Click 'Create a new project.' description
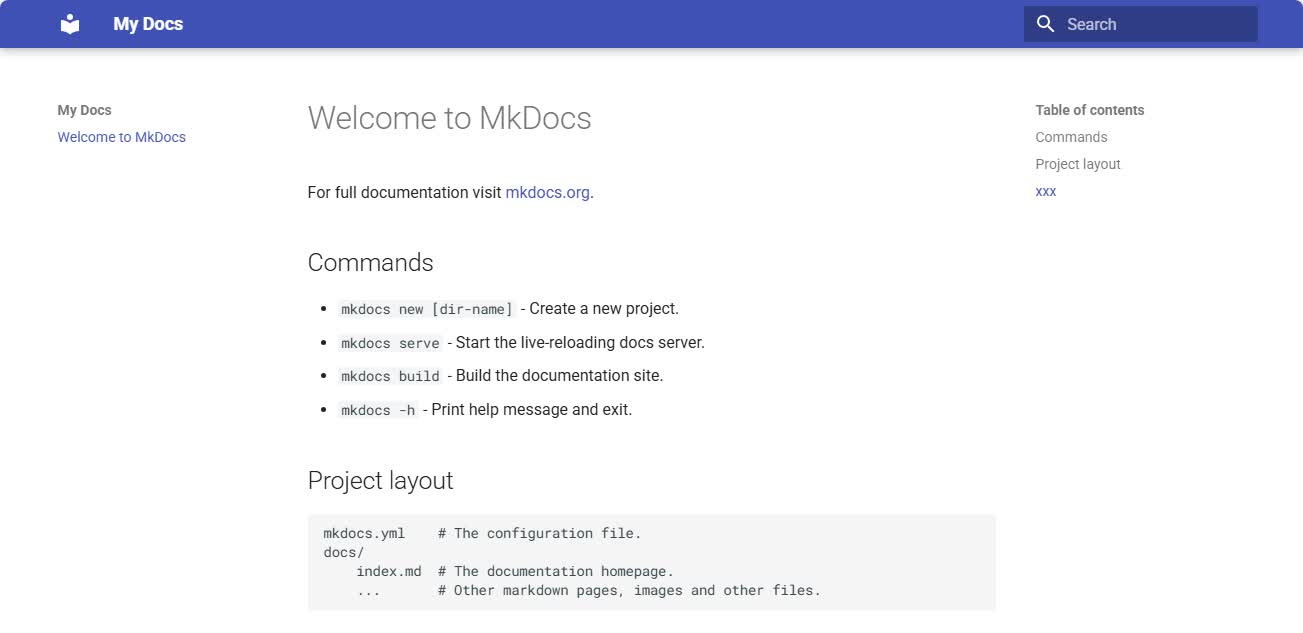This screenshot has height=633, width=1303. click(604, 309)
